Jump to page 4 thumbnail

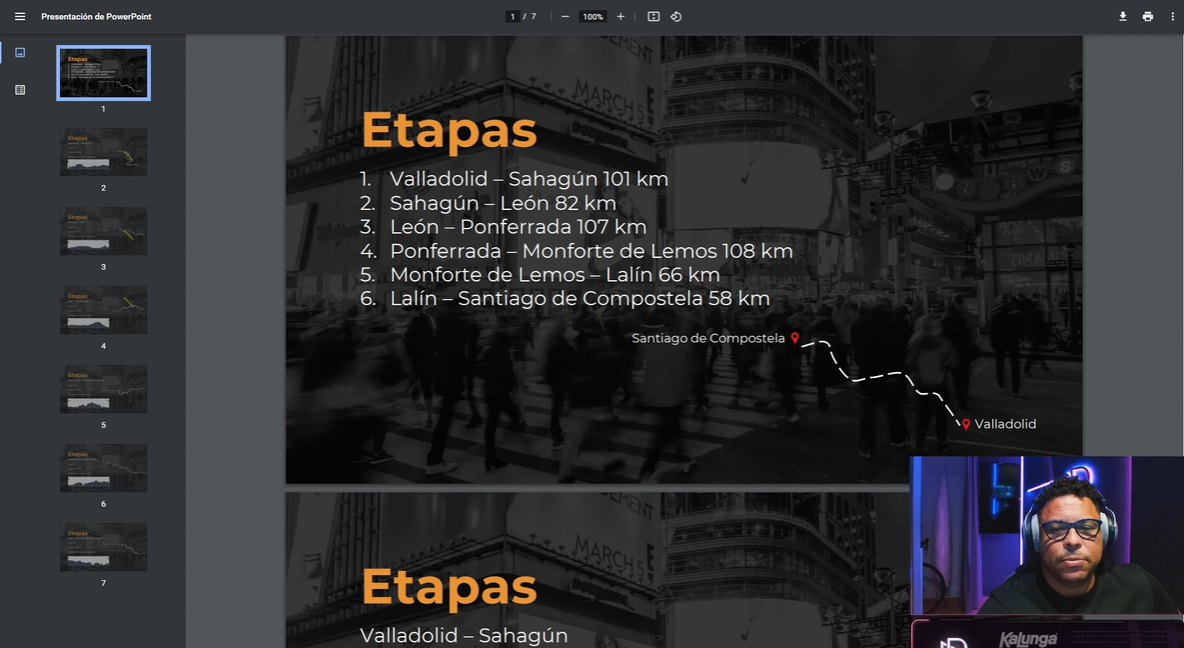coord(103,310)
